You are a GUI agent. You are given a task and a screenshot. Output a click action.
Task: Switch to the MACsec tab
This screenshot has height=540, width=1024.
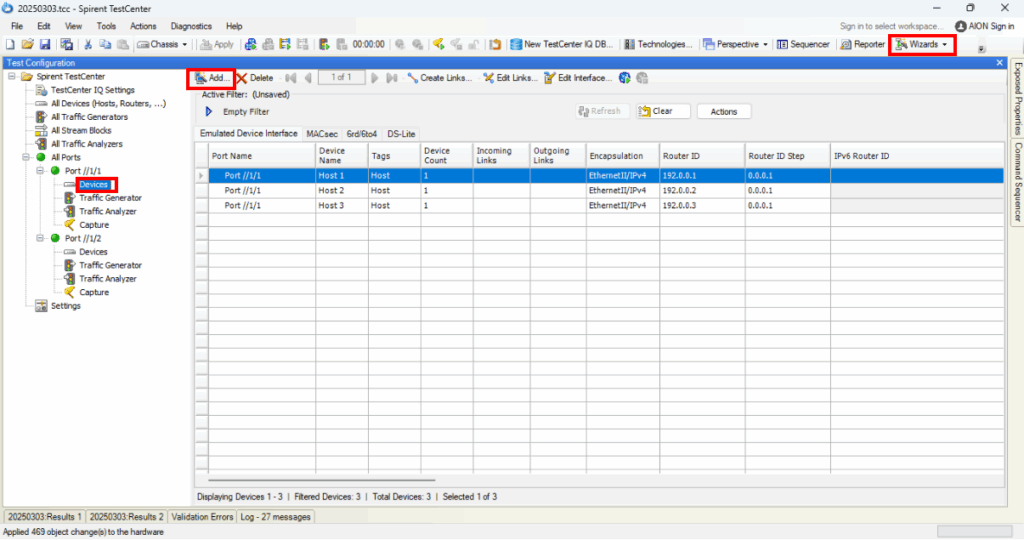tap(322, 134)
